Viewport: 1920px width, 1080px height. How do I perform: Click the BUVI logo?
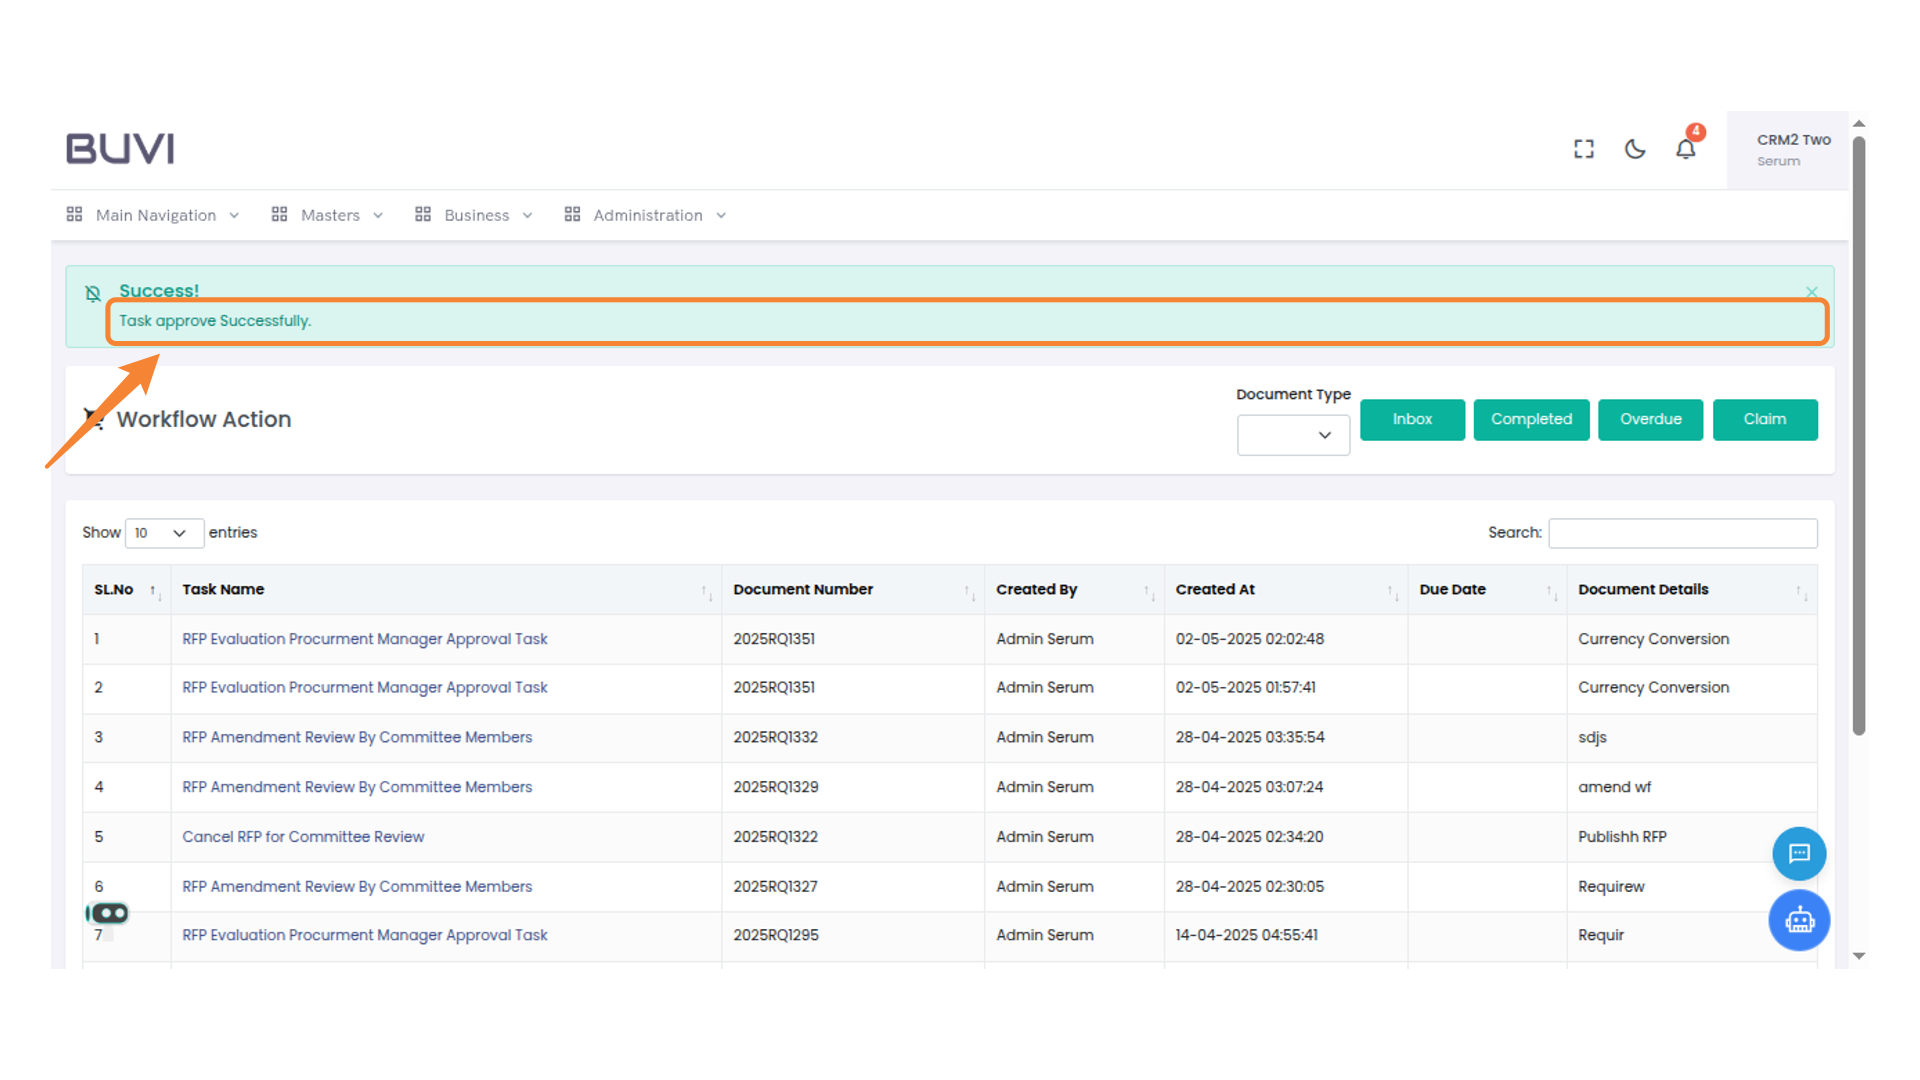click(120, 148)
